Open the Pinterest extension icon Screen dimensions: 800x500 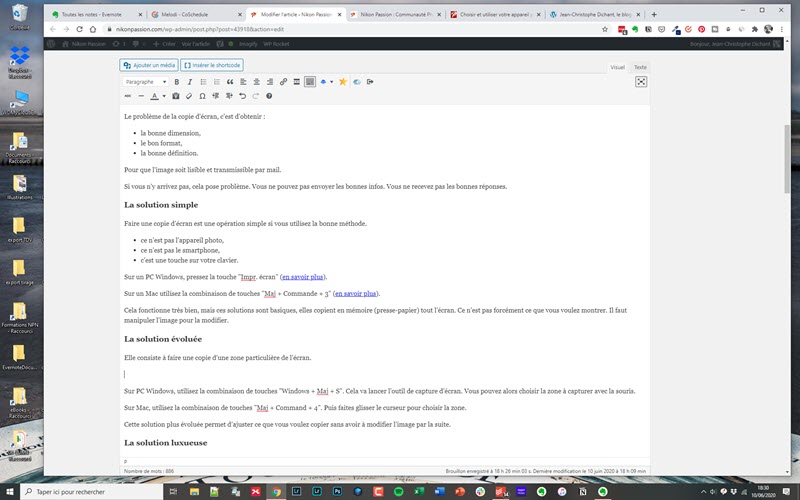click(x=702, y=29)
